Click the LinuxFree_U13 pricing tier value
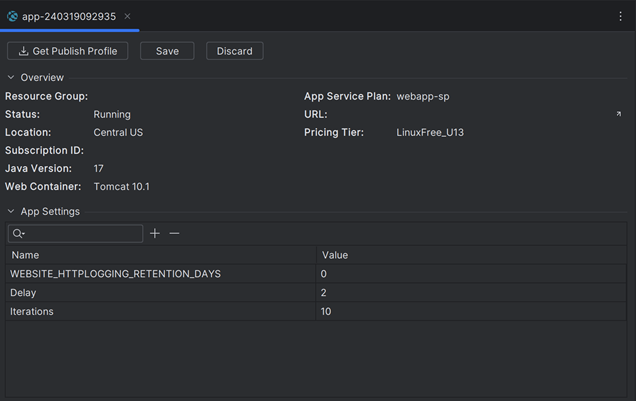The height and width of the screenshot is (401, 636). (x=430, y=133)
